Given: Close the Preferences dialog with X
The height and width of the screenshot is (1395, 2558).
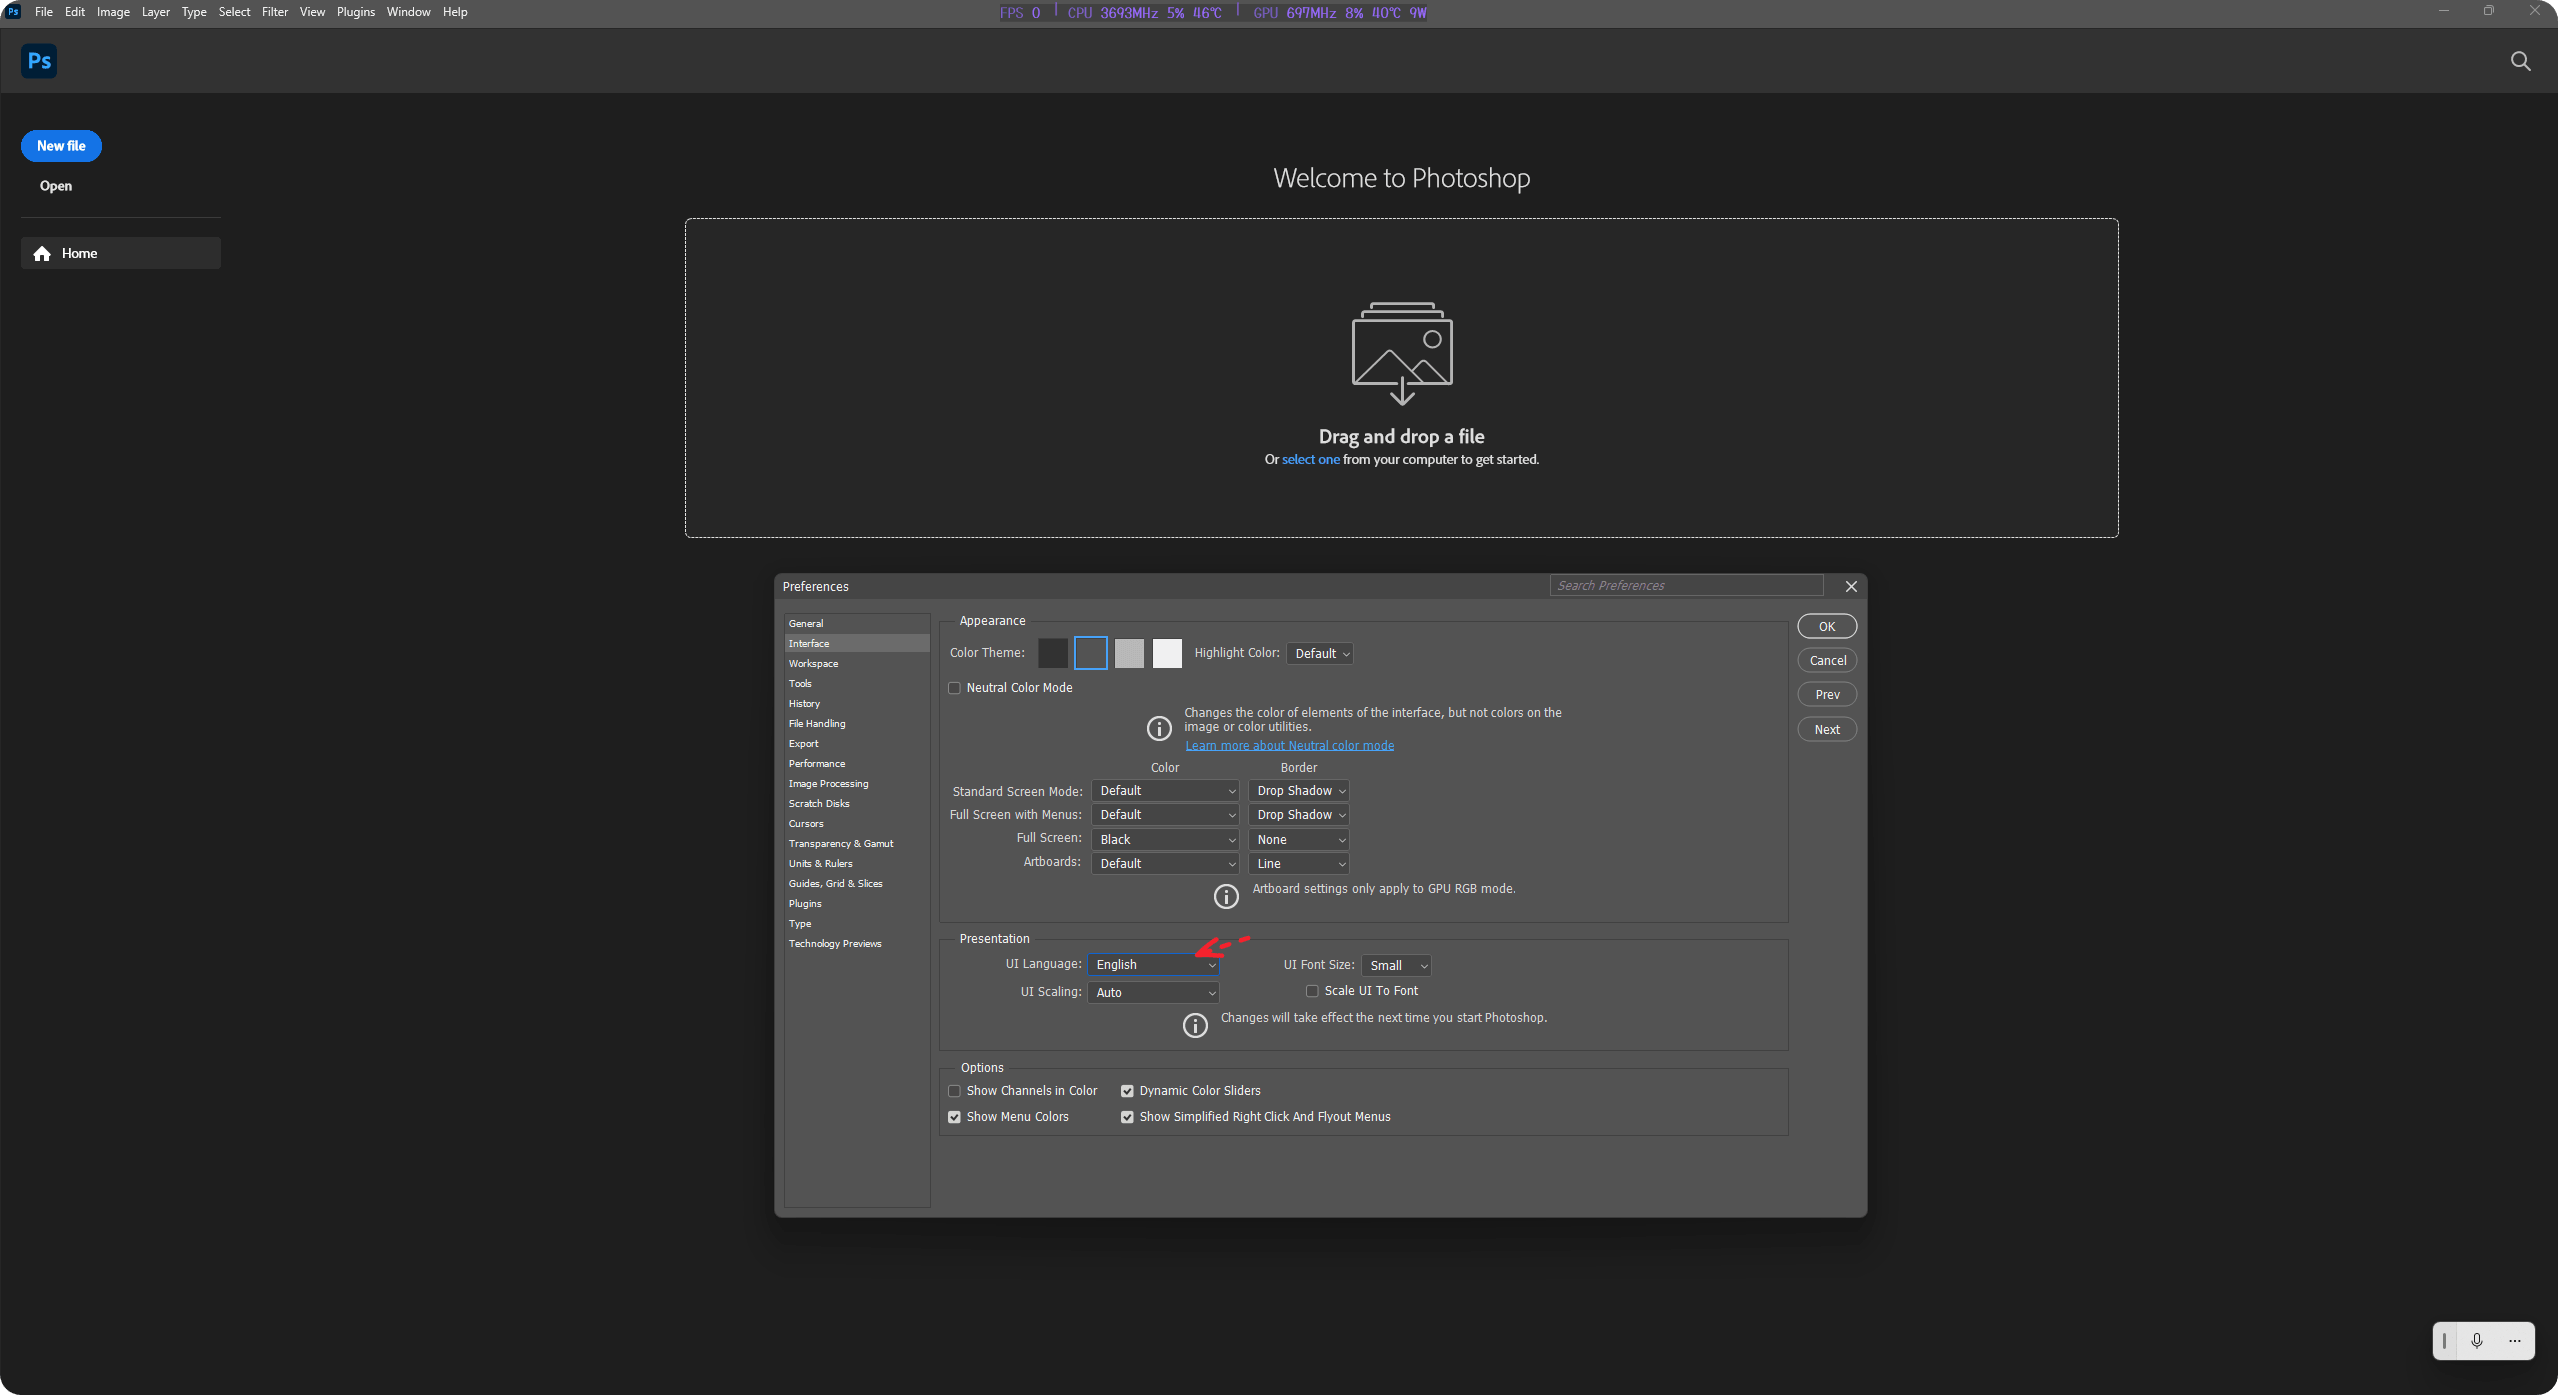Looking at the screenshot, I should click(1851, 587).
